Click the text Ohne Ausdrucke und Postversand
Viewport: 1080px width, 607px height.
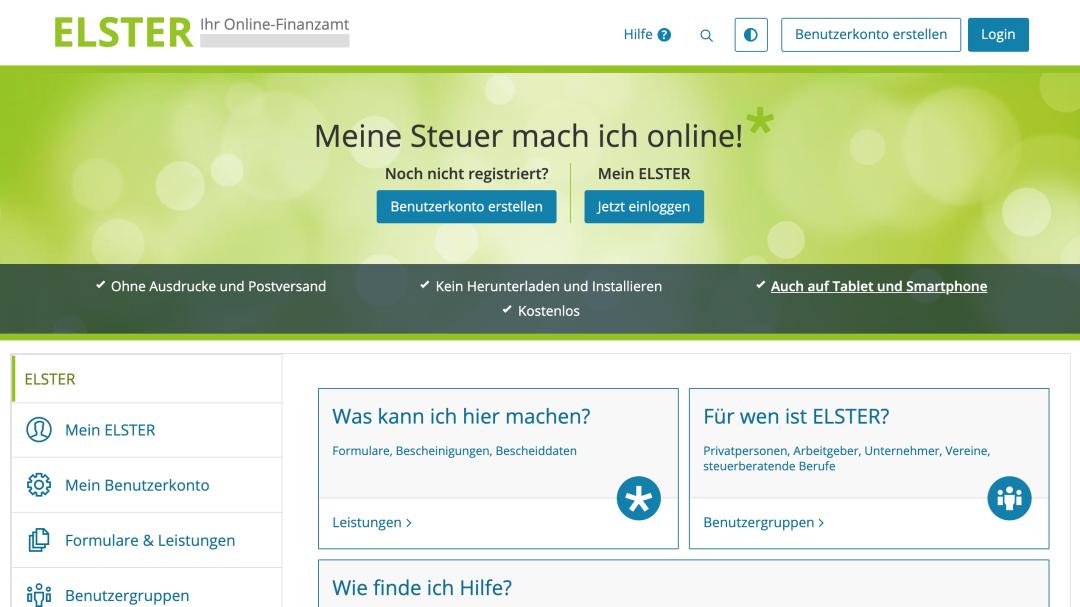[x=218, y=286]
